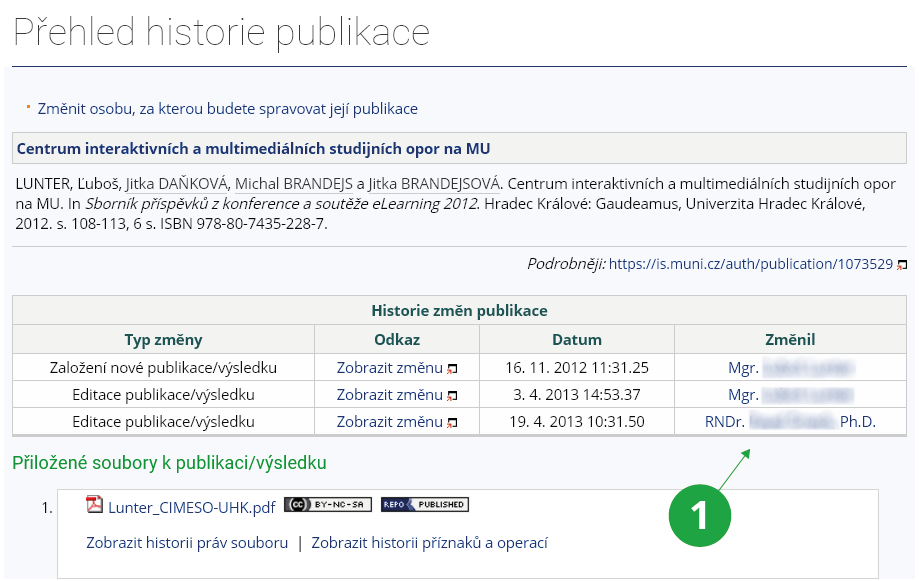
Task: Click new-window icon in the 16. 11. 2012 row
Action: point(452,368)
